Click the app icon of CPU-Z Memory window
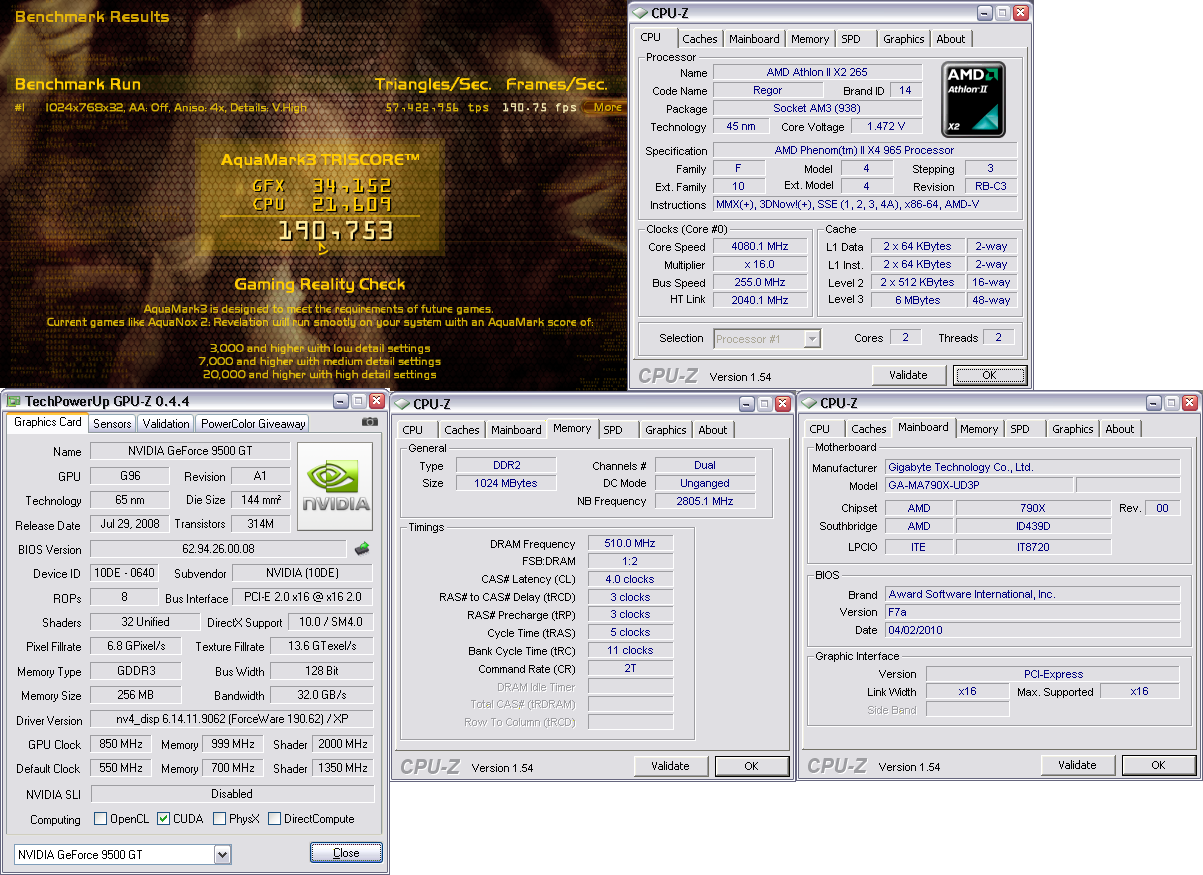Viewport: 1203px width, 875px height. click(402, 403)
